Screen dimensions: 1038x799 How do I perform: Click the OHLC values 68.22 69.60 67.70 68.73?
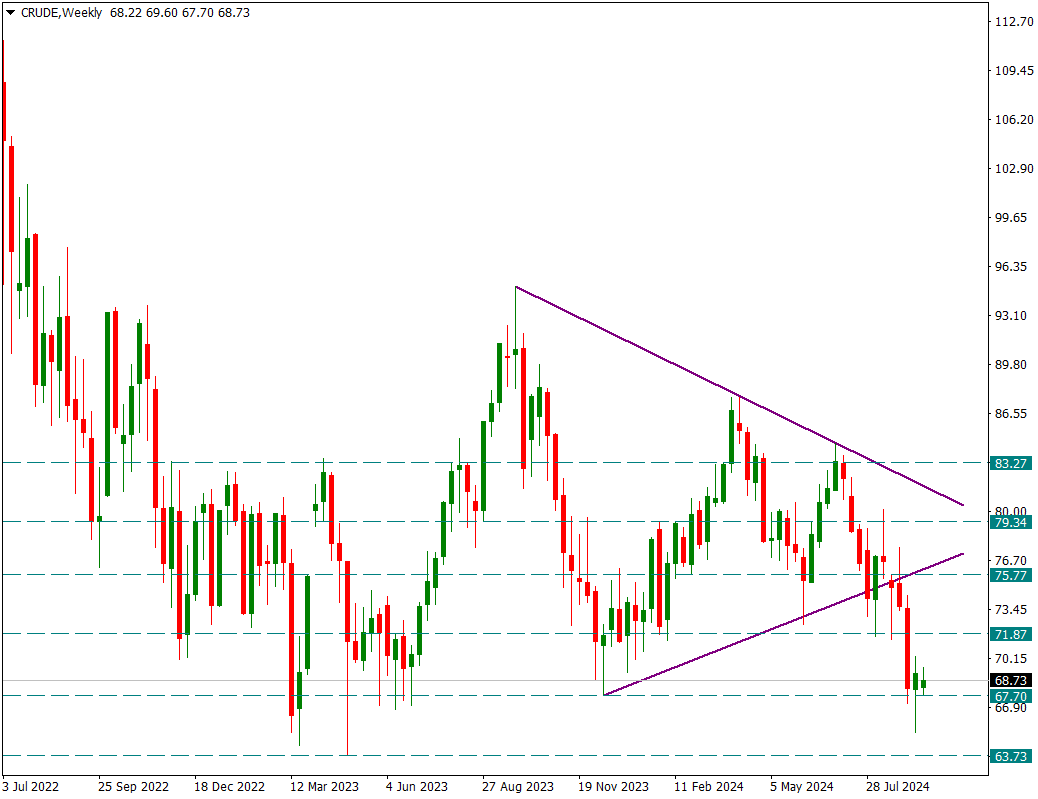pos(180,13)
